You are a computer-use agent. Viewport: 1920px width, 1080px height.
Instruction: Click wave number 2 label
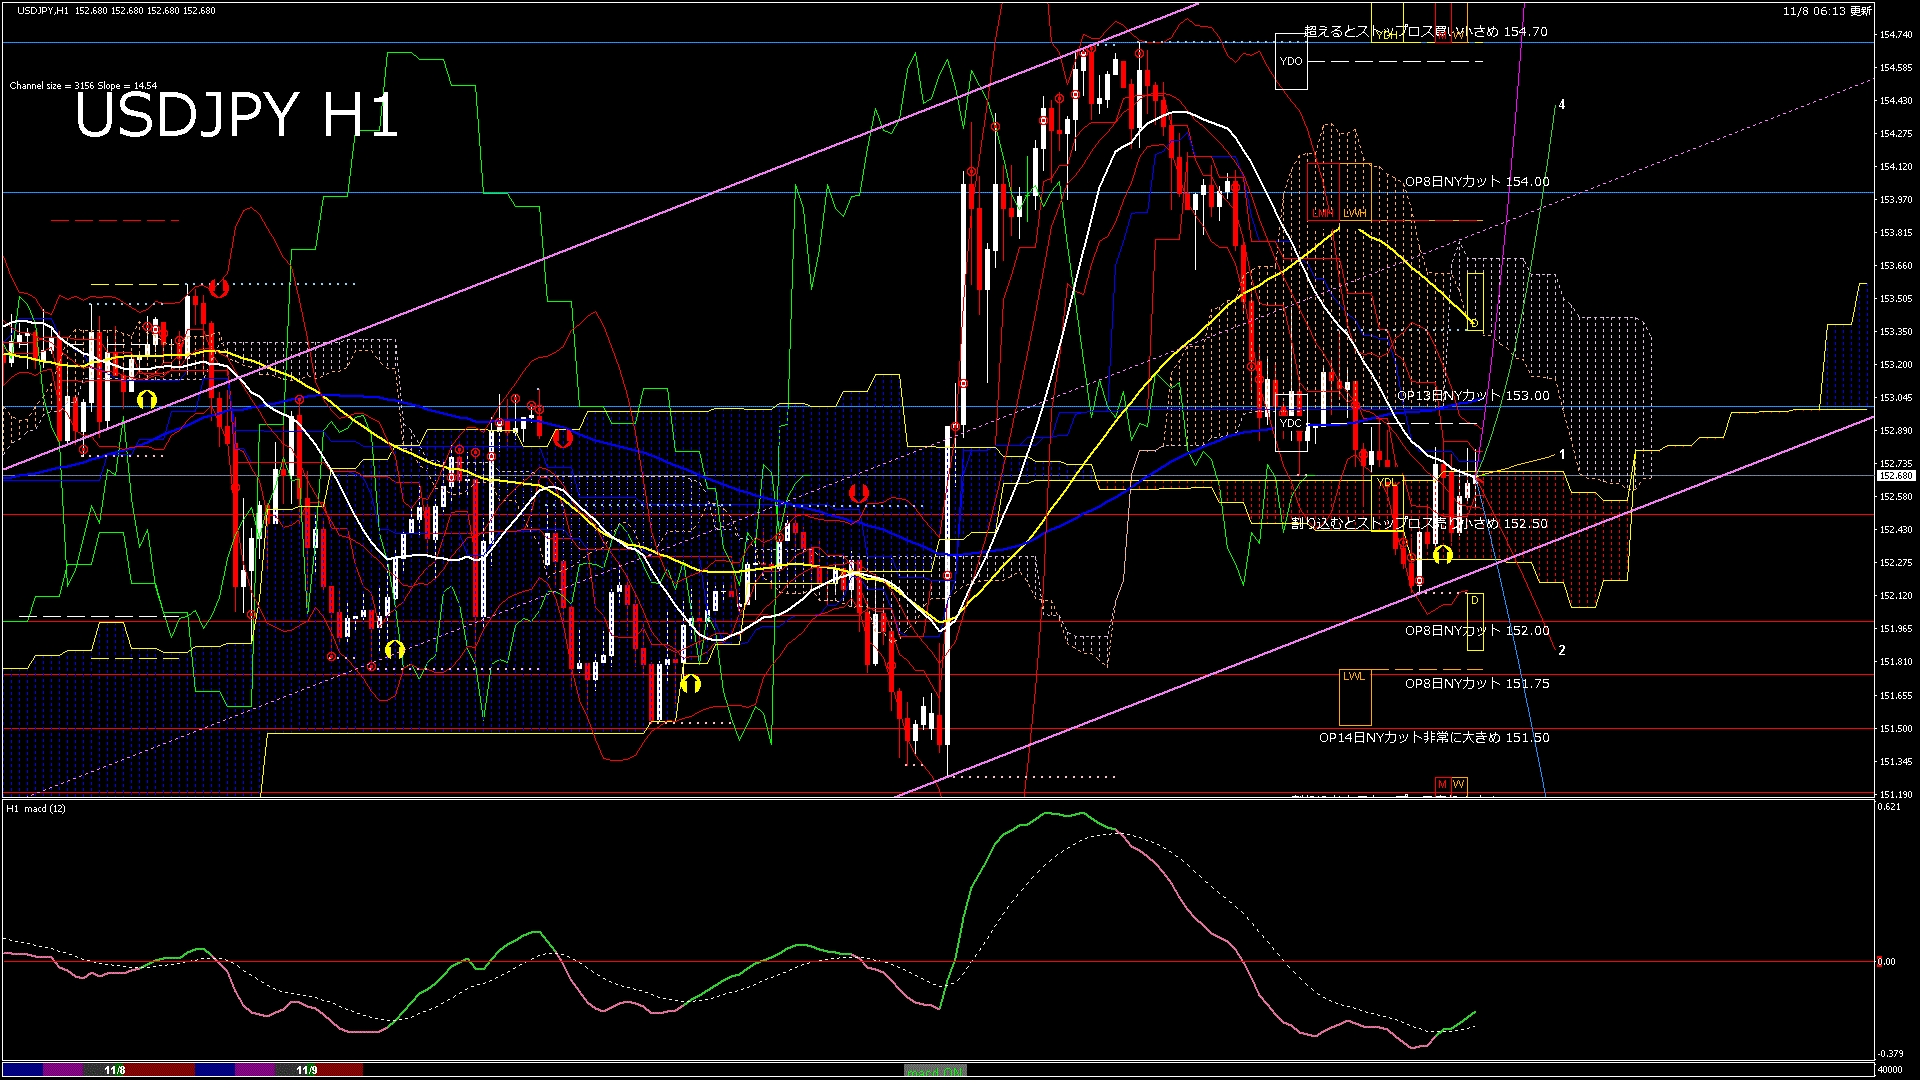tap(1562, 650)
